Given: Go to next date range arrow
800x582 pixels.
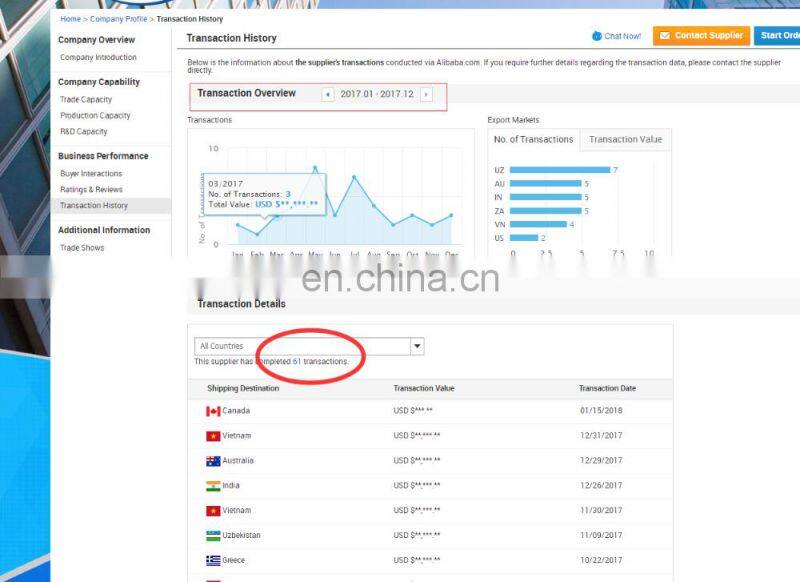Looking at the screenshot, I should (x=426, y=94).
